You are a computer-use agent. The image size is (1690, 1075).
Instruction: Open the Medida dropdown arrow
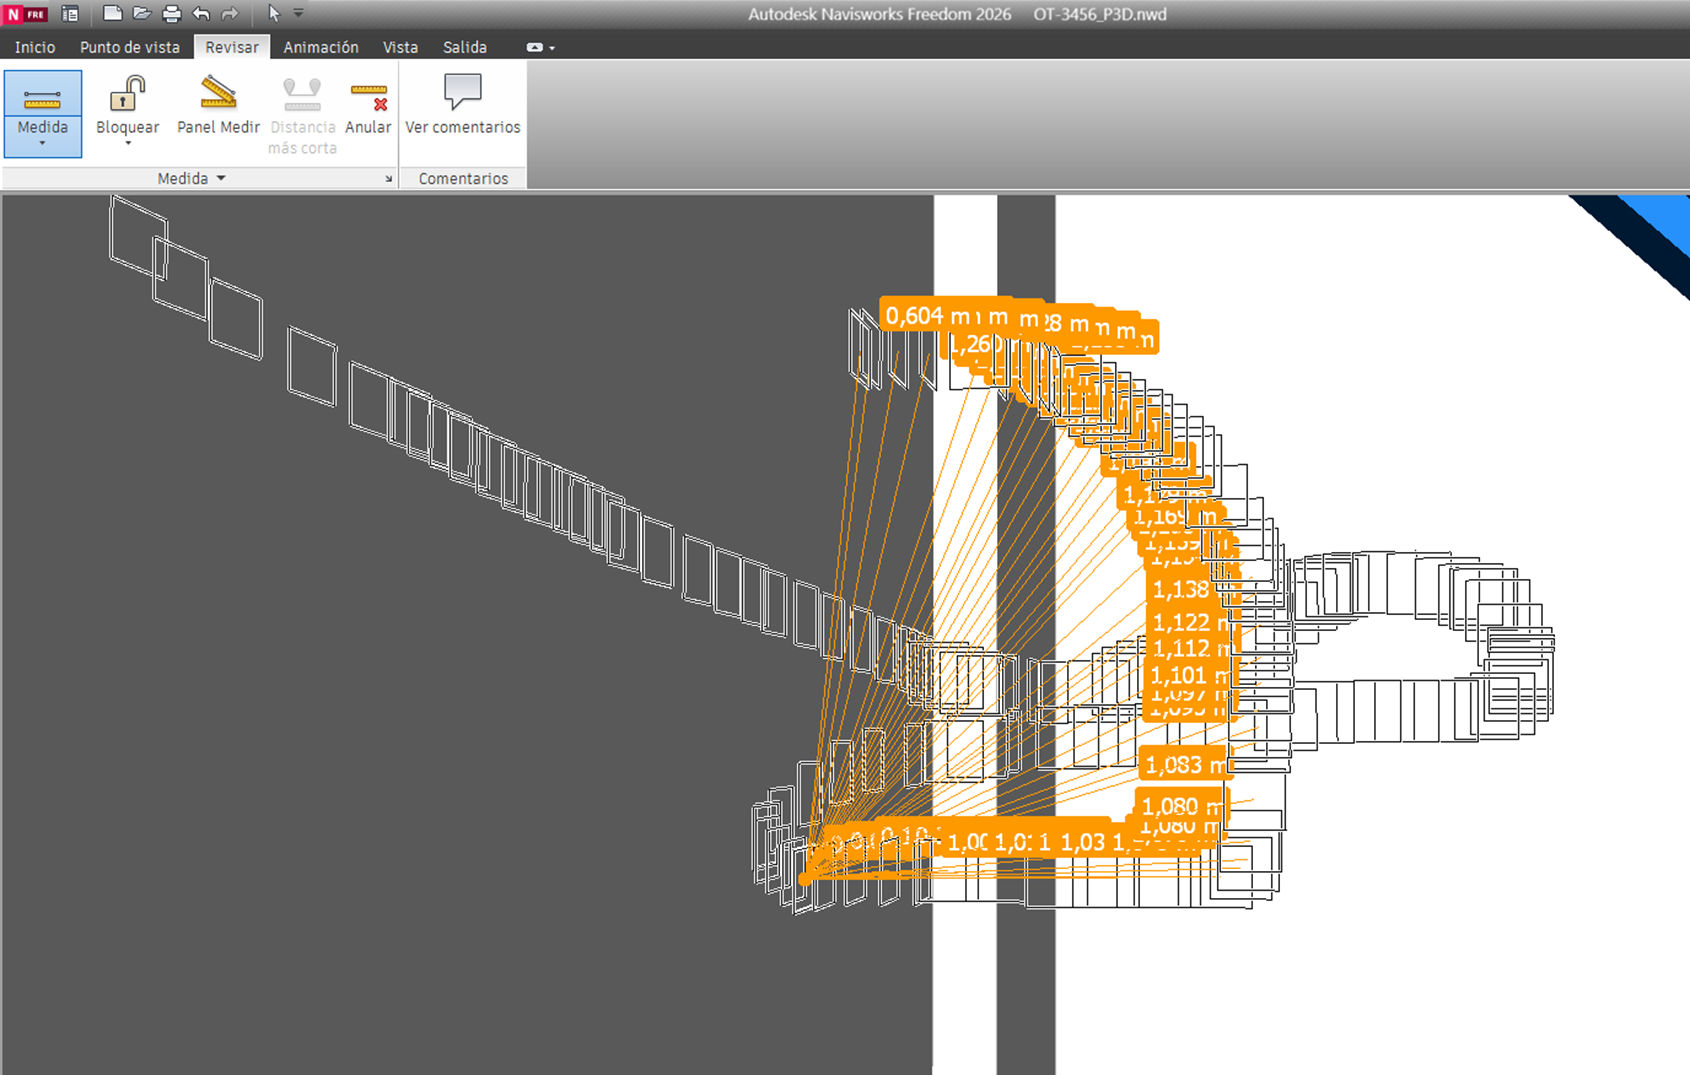tap(42, 143)
